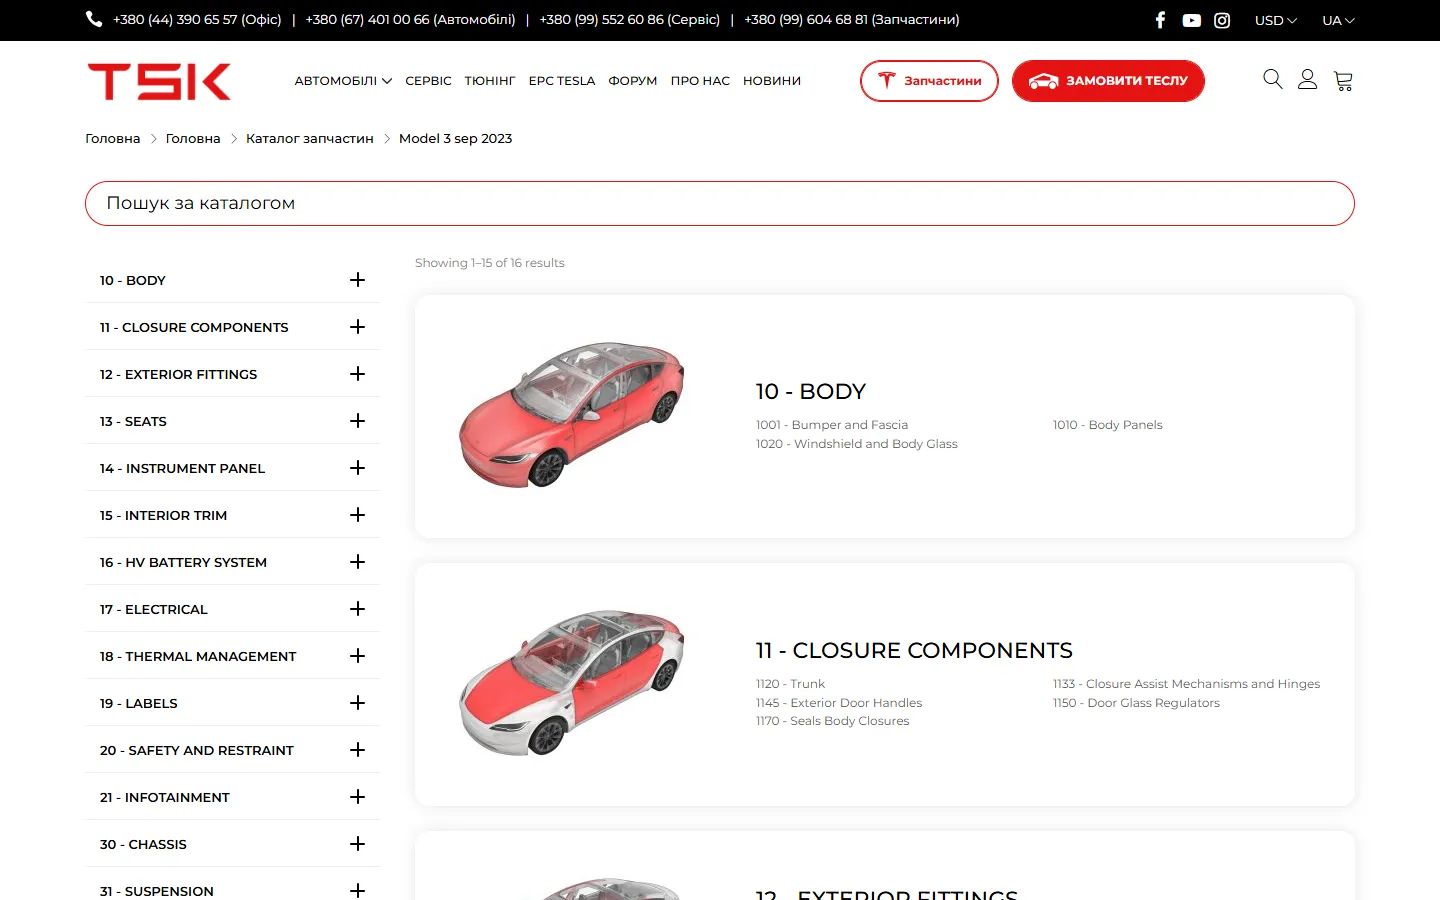Viewport: 1440px width, 900px height.
Task: Click the Запчастини button
Action: [929, 81]
